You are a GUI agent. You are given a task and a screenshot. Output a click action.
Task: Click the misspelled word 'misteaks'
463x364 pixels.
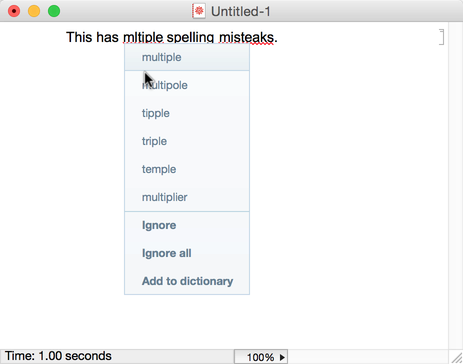click(x=246, y=37)
